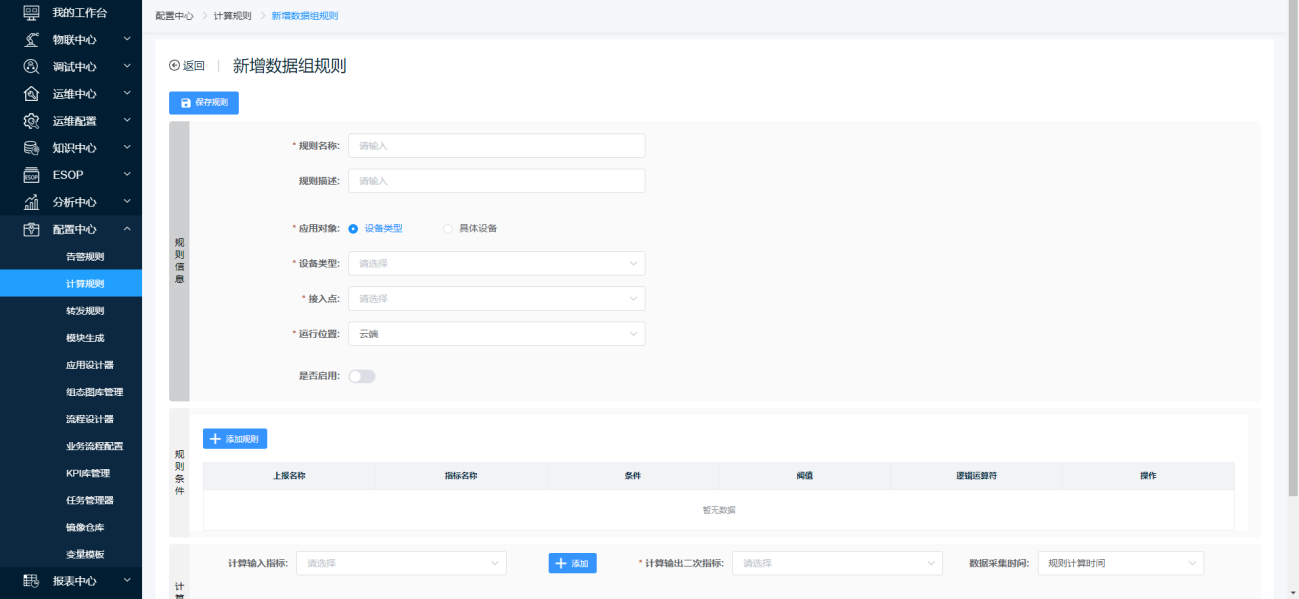Click the 物联中心 sidebar icon
This screenshot has height=599, width=1299.
[31, 40]
